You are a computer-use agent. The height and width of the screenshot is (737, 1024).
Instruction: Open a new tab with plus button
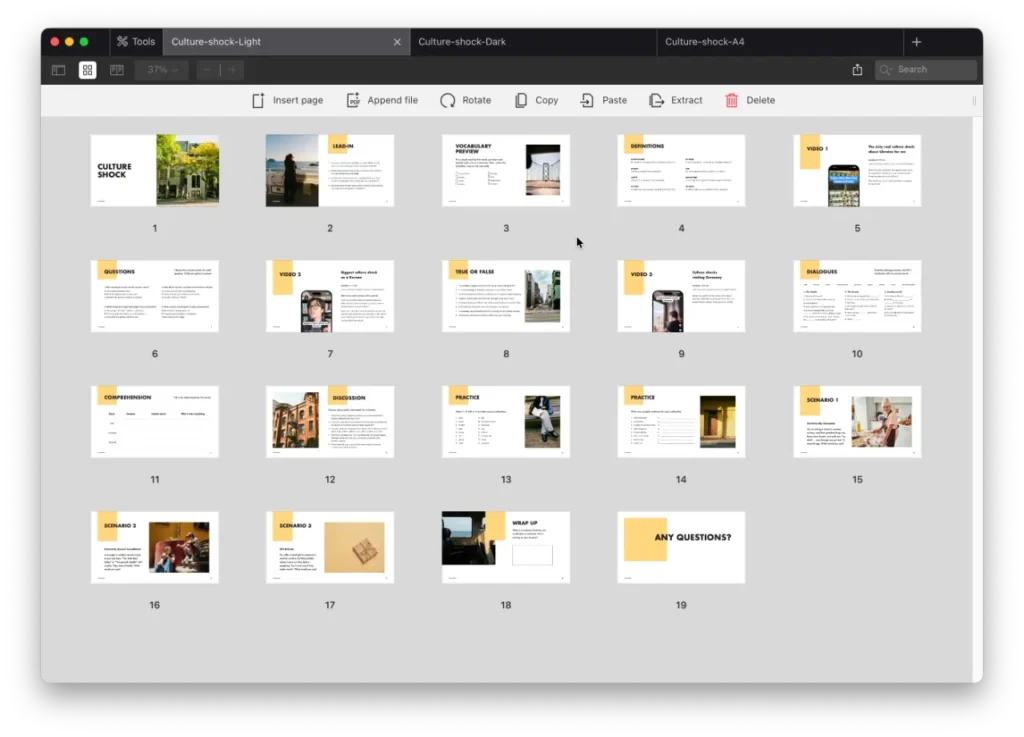pyautogui.click(x=916, y=42)
